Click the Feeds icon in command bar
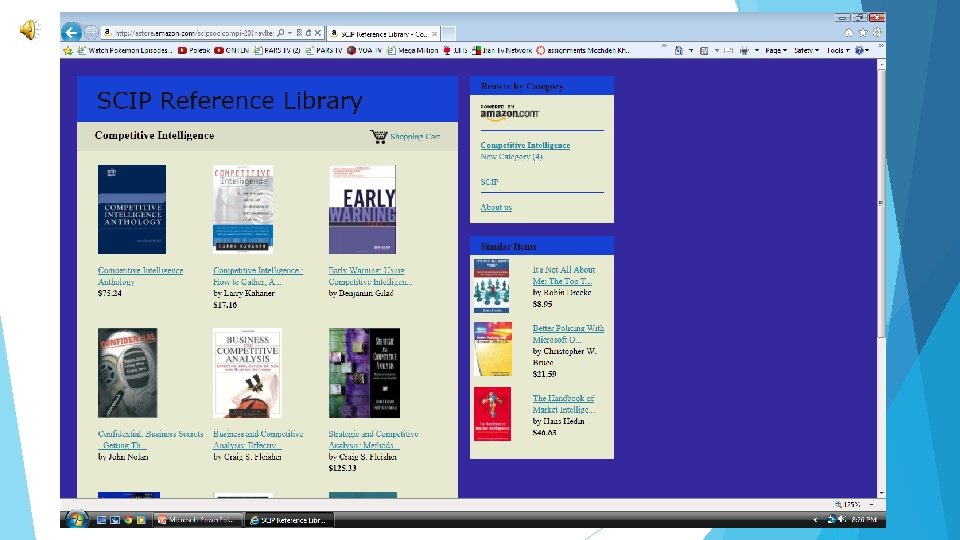Image resolution: width=960 pixels, height=540 pixels. point(704,51)
